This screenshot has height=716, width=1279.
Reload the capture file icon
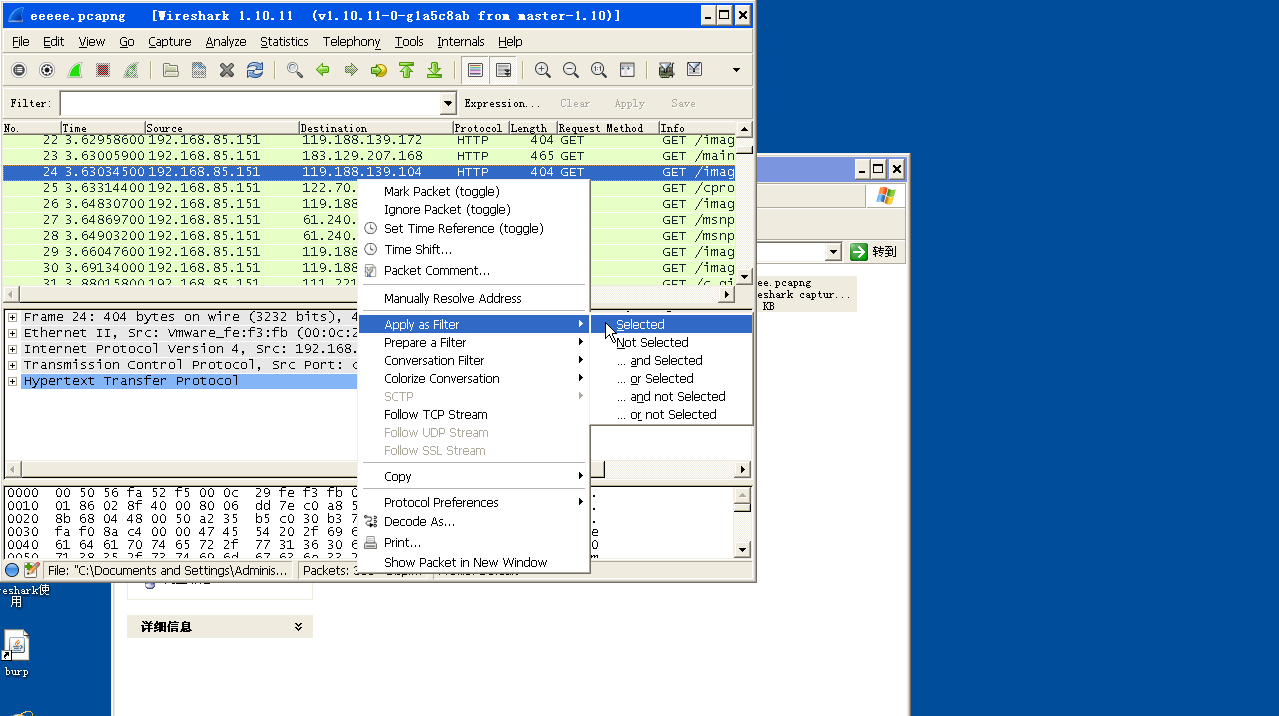[255, 70]
